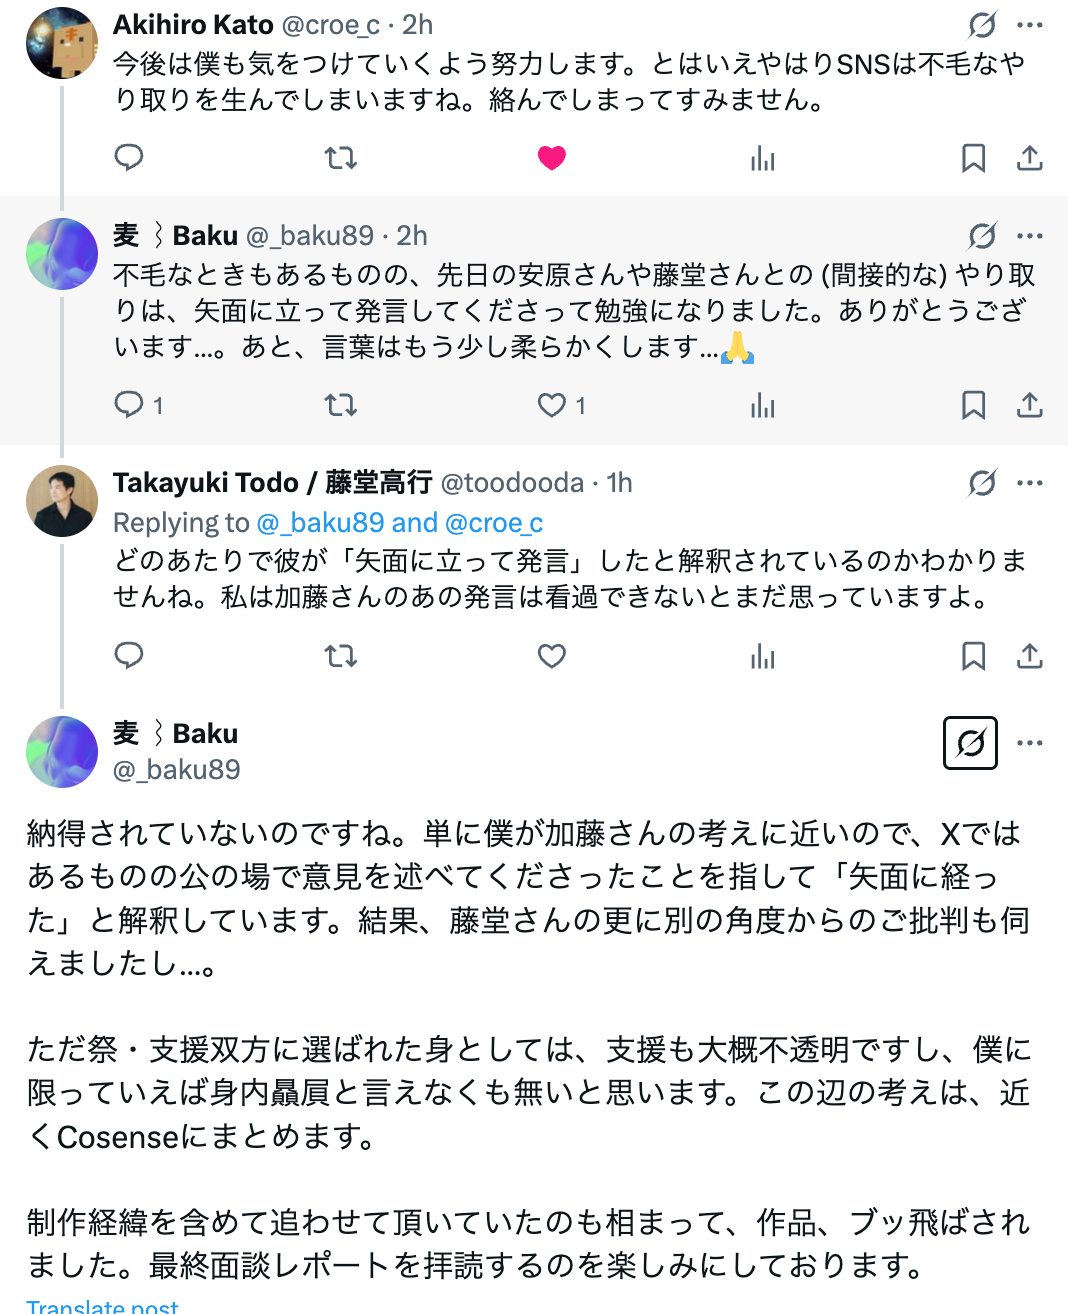Open the @croe_c mention link
The image size is (1068, 1314).
(x=494, y=523)
